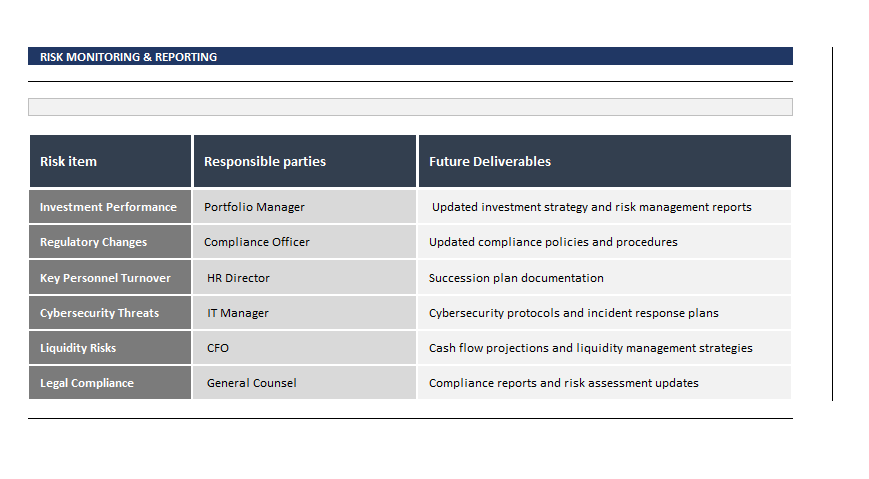Click the Portfolio Manager cell
Screen dimensions: 869x479
[305, 207]
